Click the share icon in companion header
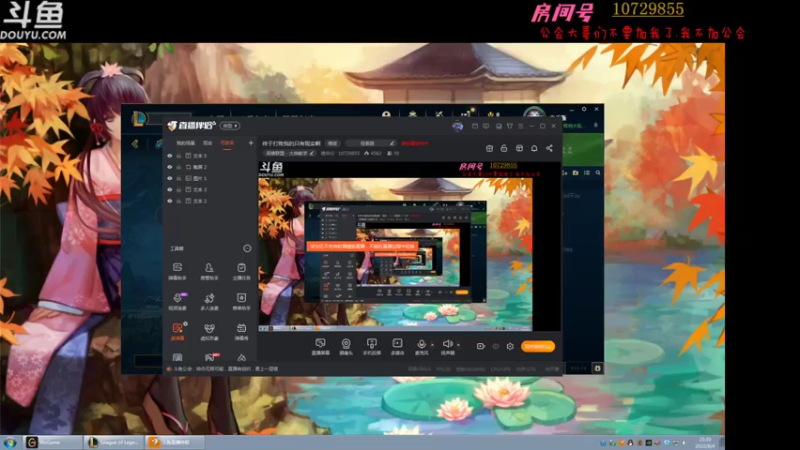The image size is (800, 450). pos(549,148)
